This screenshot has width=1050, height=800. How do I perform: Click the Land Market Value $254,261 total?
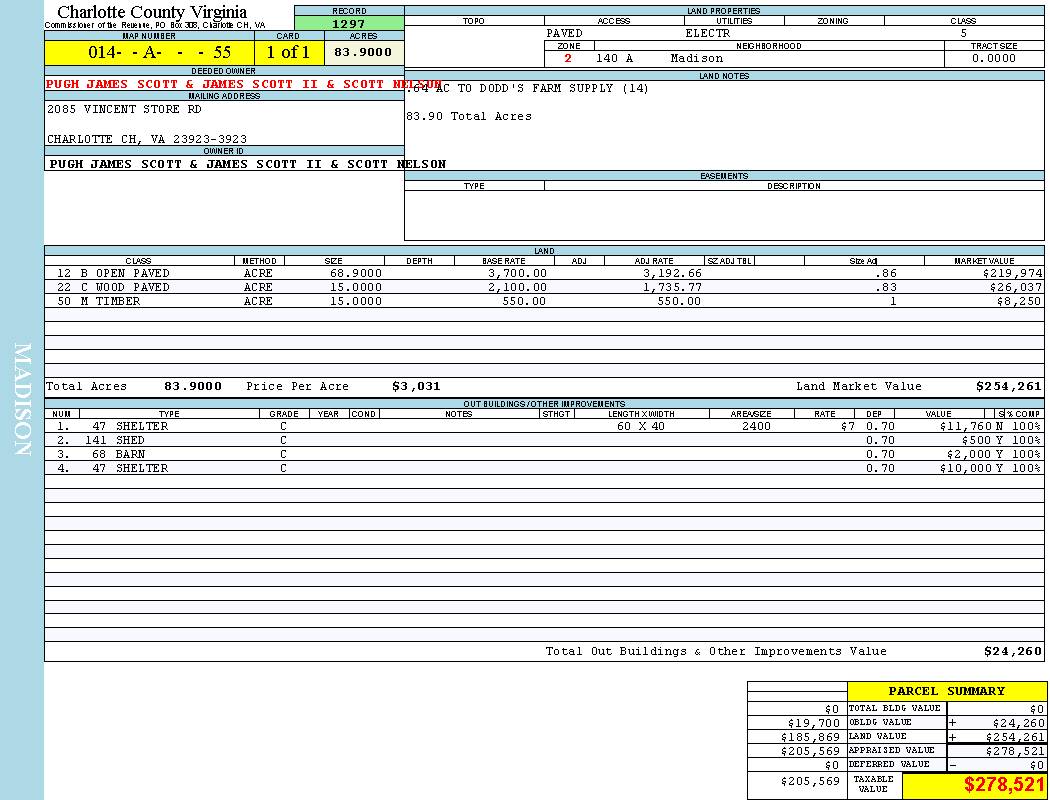(x=1008, y=386)
